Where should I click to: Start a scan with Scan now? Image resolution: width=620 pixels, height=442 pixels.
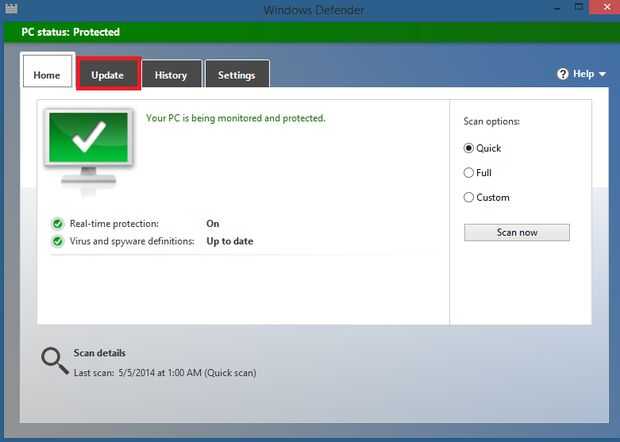click(x=517, y=232)
